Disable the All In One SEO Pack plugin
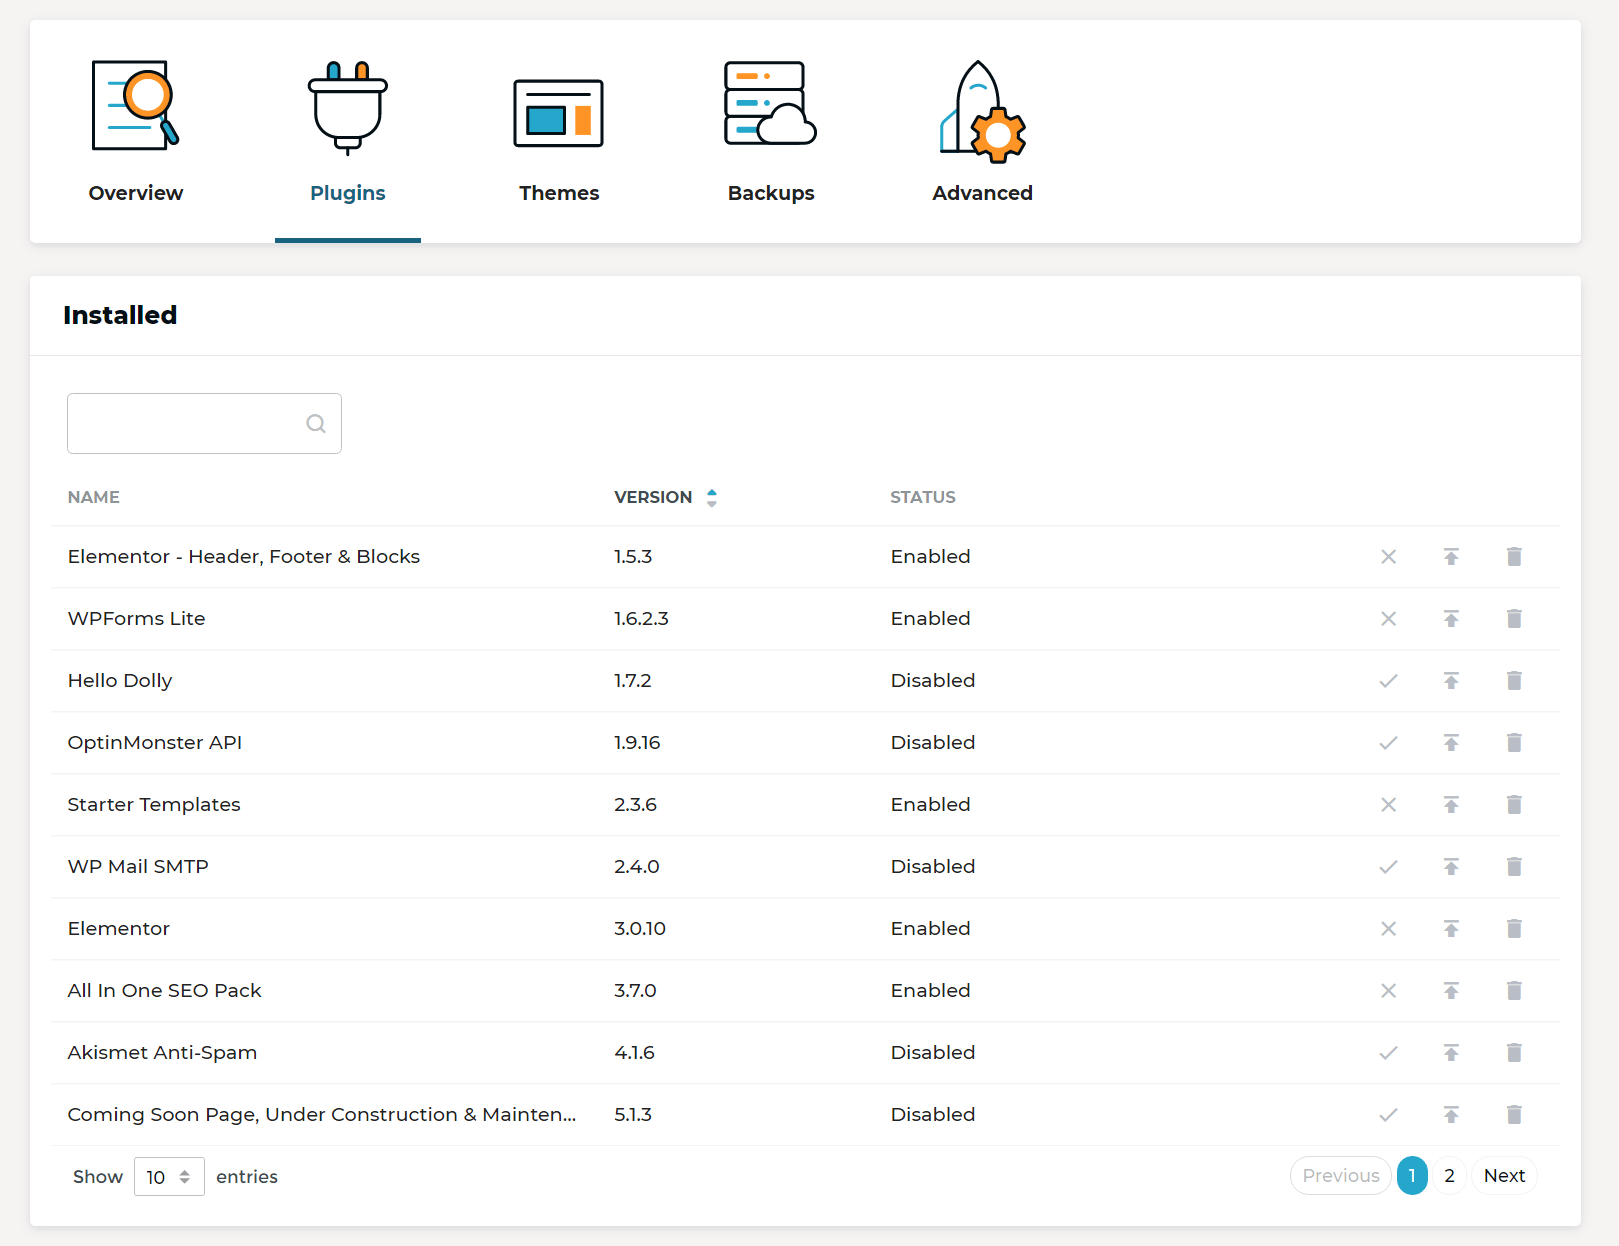Viewport: 1619px width, 1246px height. [x=1388, y=991]
